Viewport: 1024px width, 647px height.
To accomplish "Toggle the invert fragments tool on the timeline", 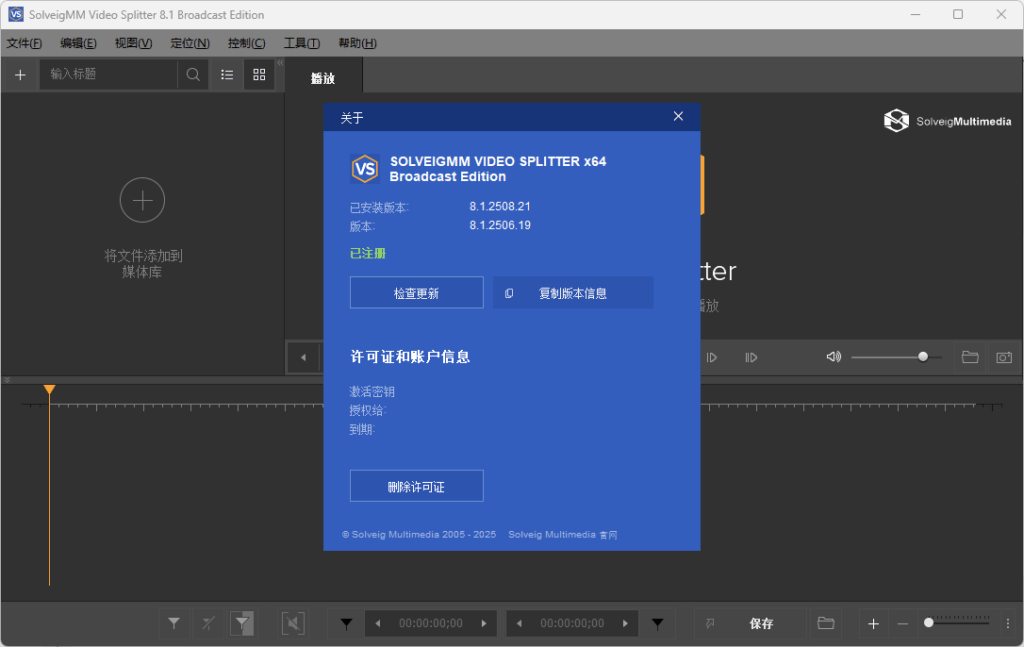I will point(242,623).
